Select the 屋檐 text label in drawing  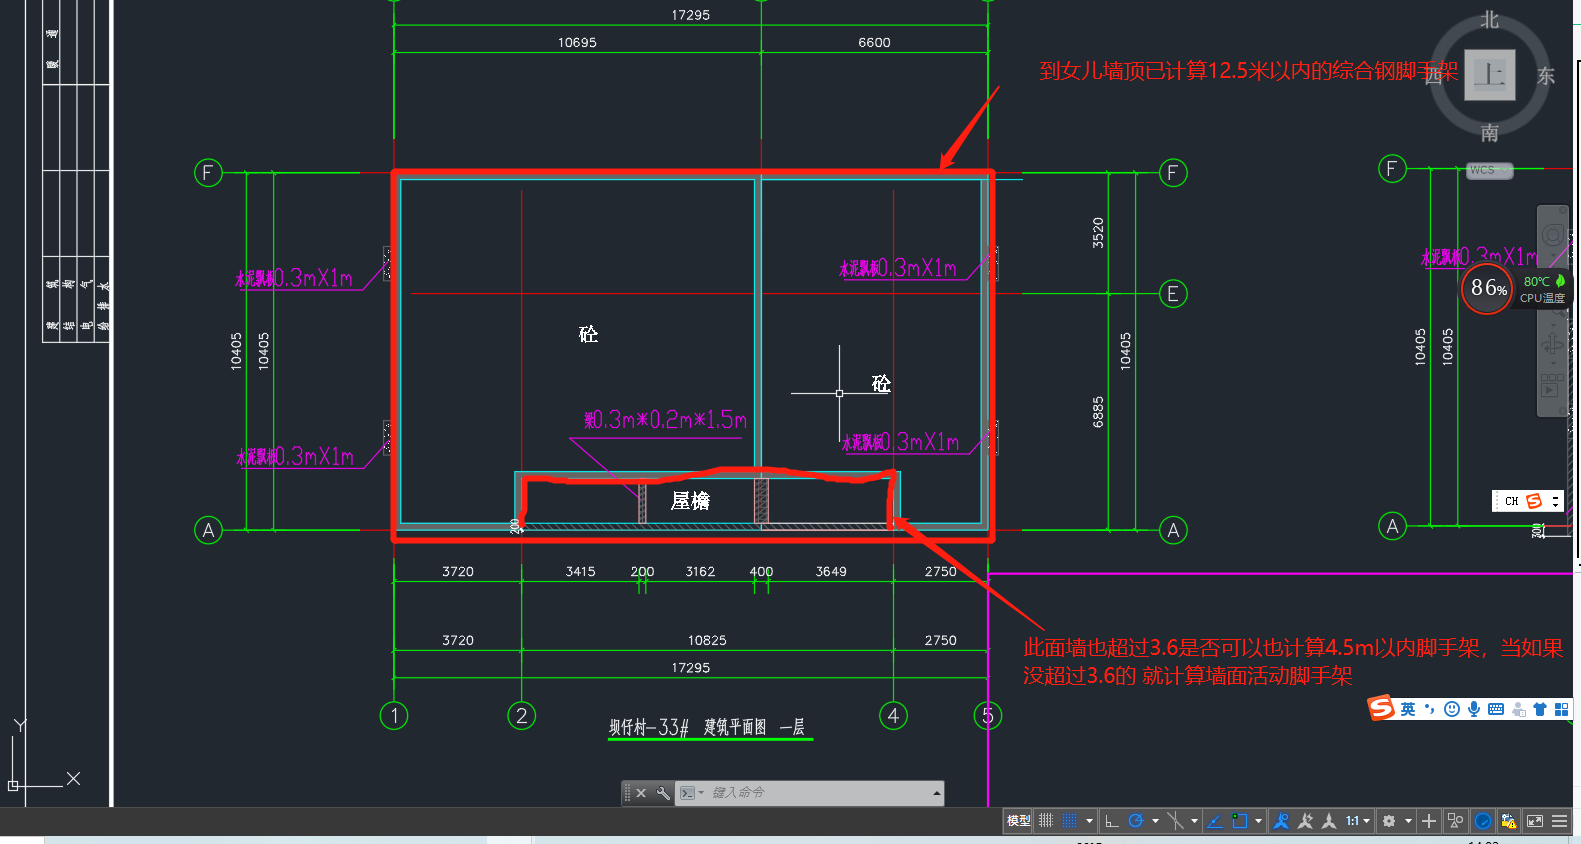point(690,500)
